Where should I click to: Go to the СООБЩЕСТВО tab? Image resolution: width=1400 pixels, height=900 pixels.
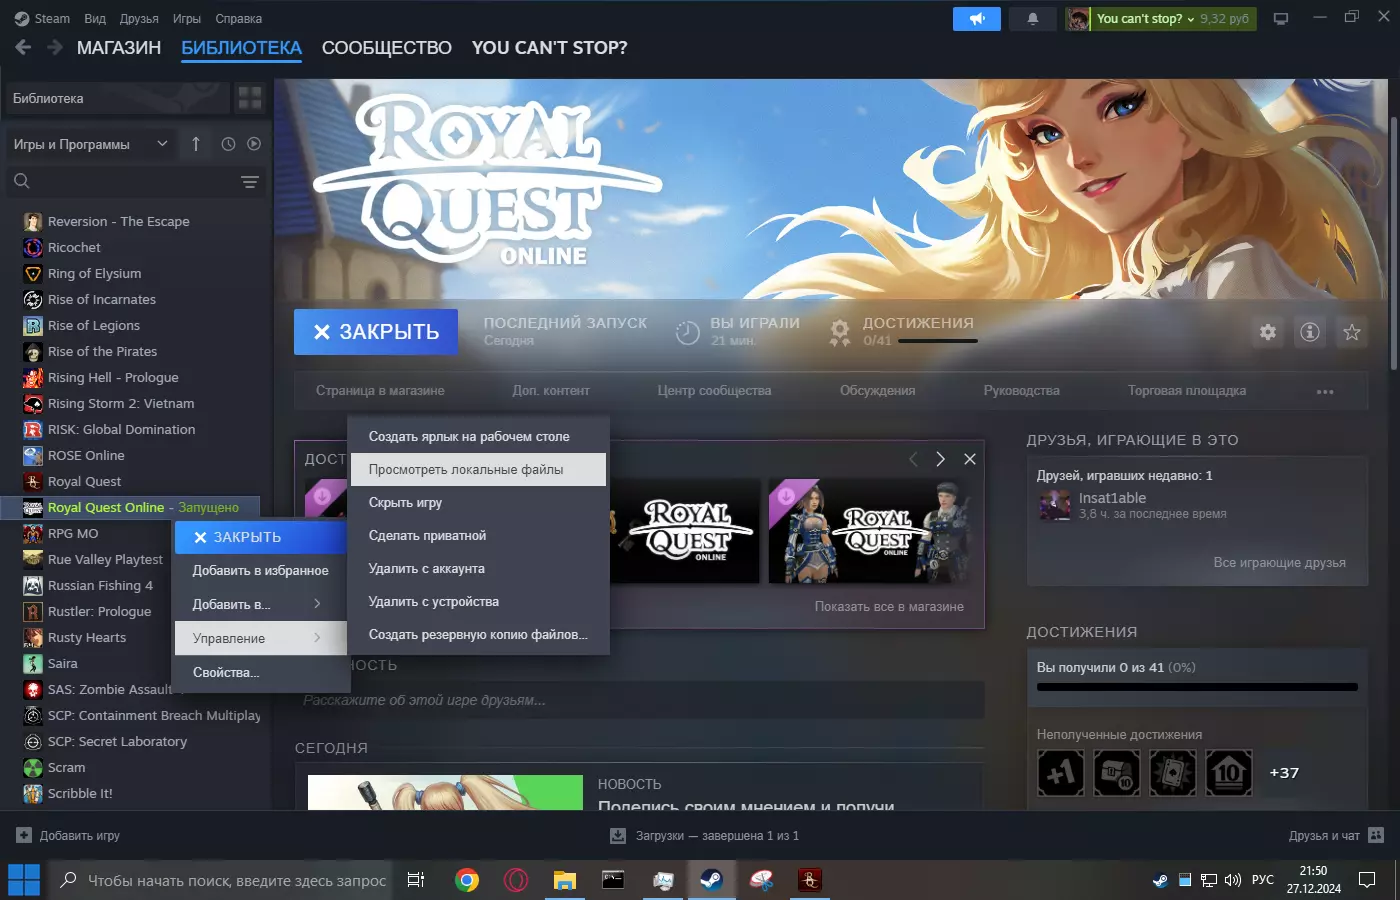coord(387,47)
